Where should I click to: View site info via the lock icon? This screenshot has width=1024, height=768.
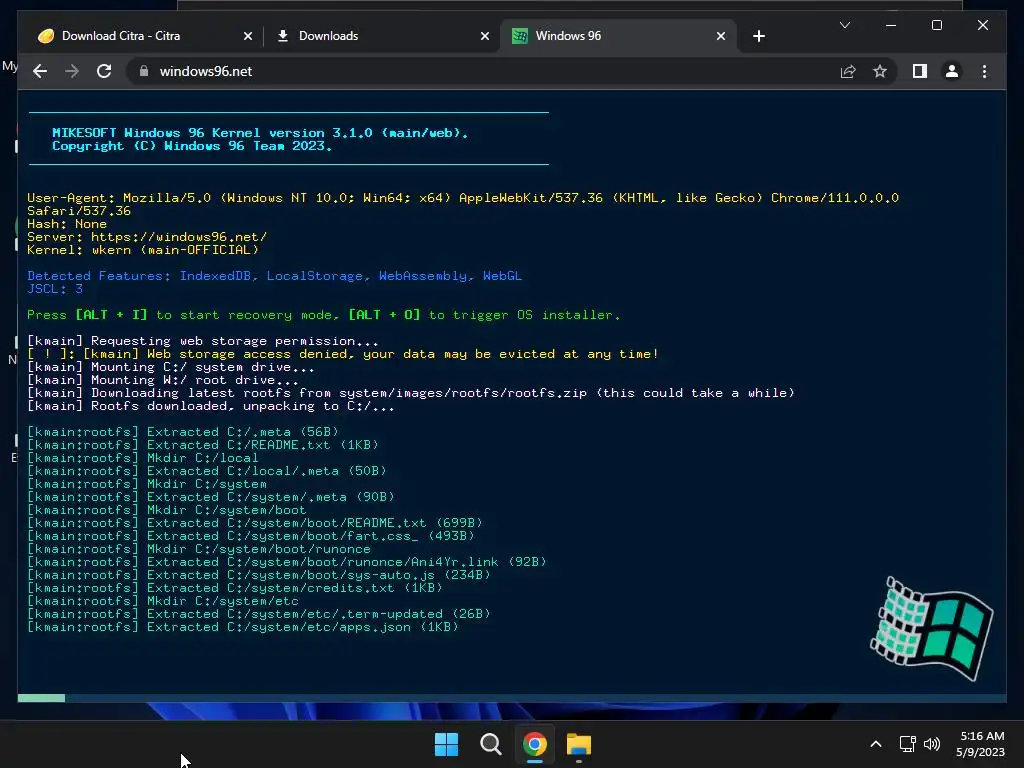pyautogui.click(x=144, y=71)
